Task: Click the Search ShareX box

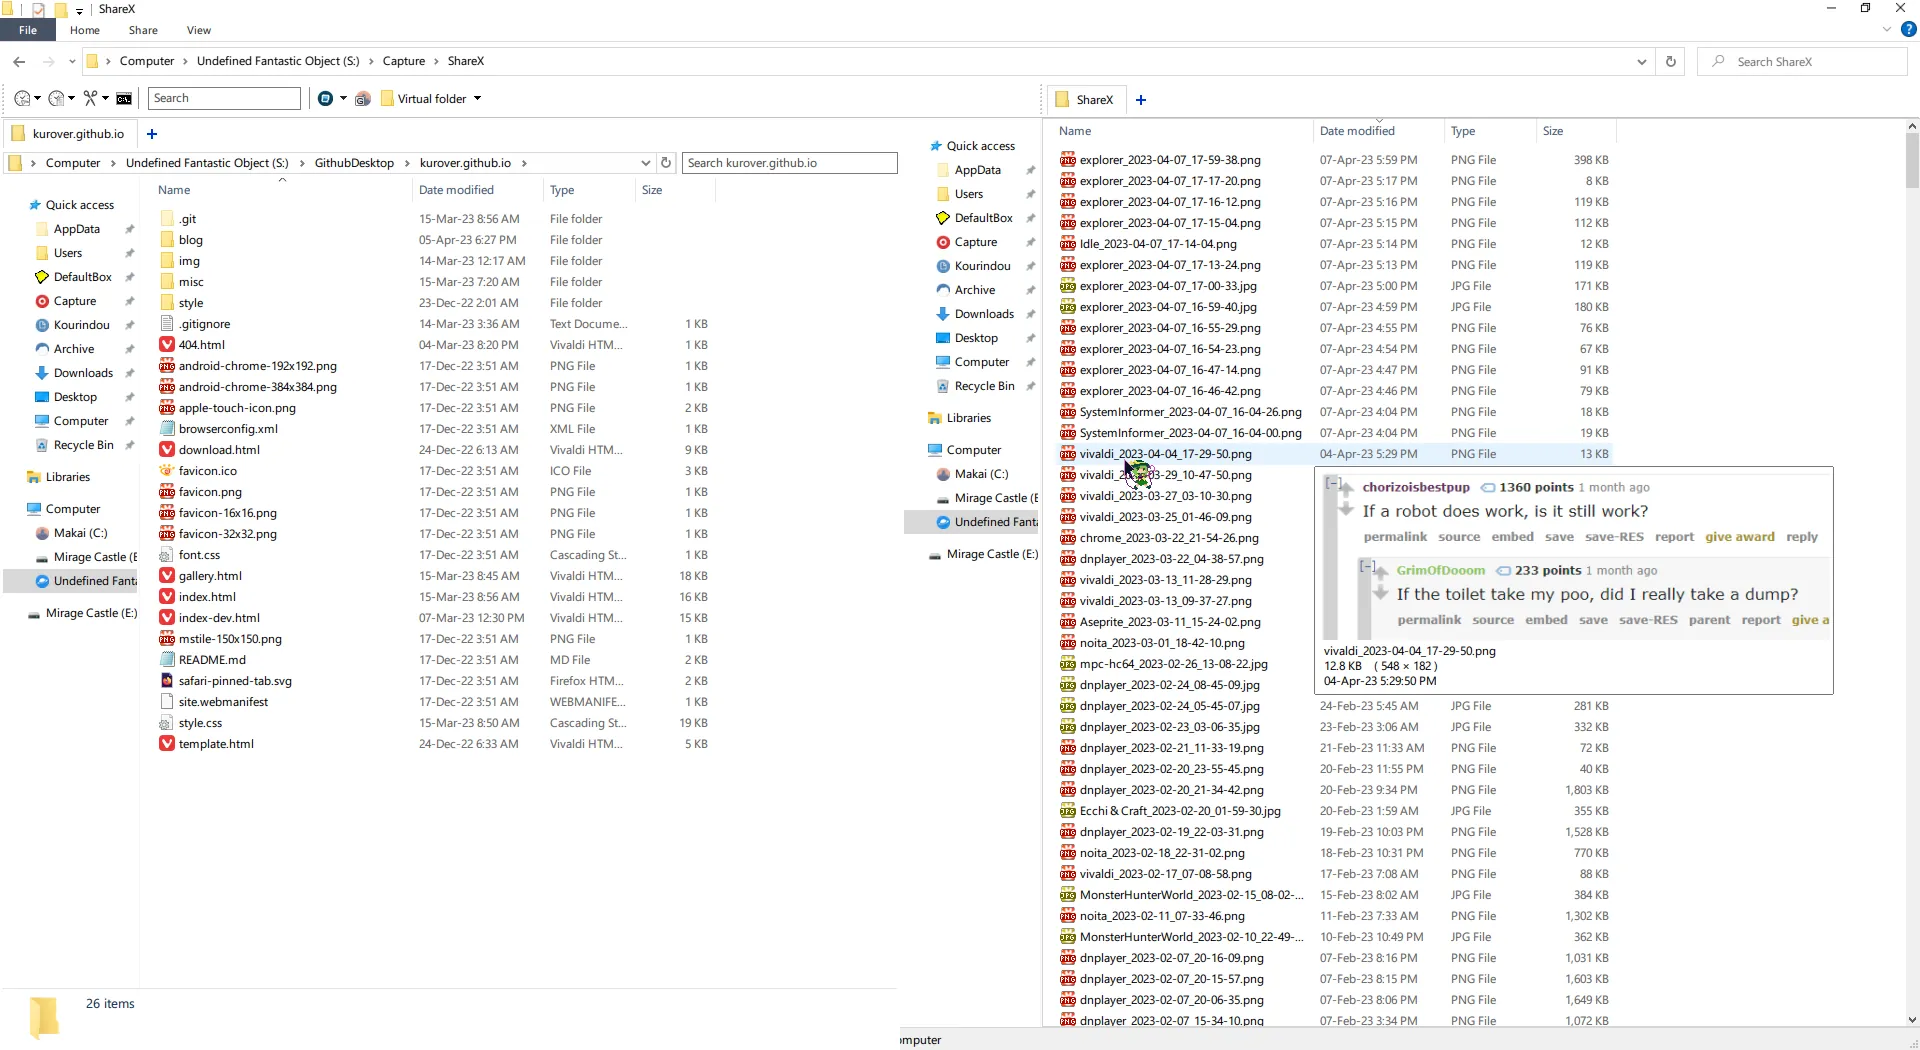Action: pos(1802,61)
